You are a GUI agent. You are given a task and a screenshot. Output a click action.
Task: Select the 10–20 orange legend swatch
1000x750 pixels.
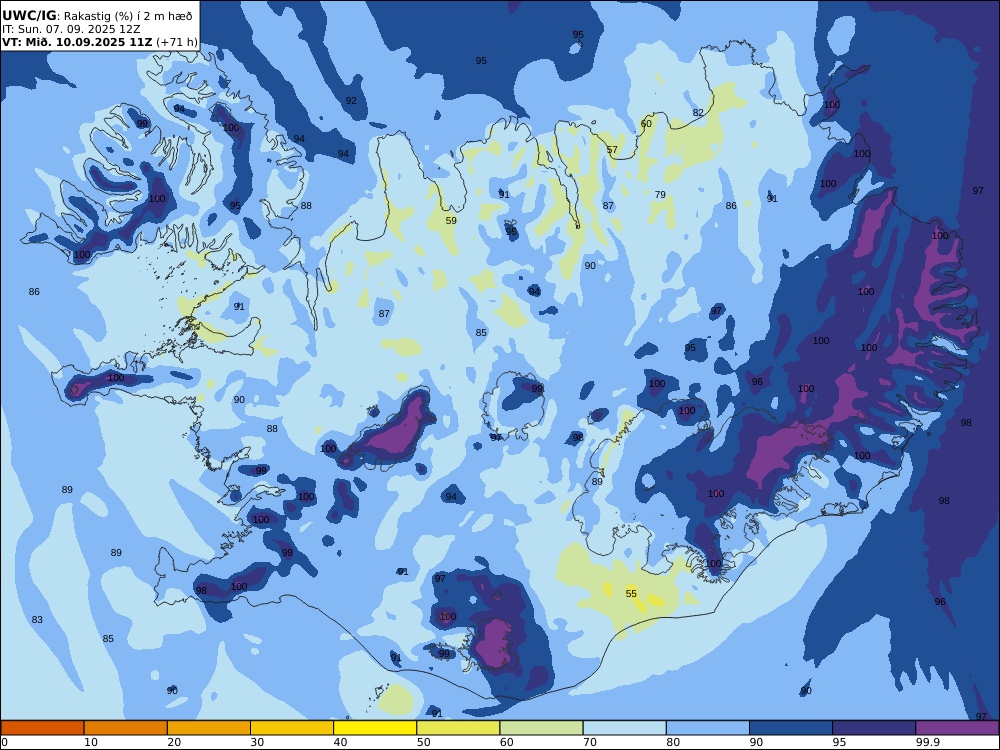126,728
